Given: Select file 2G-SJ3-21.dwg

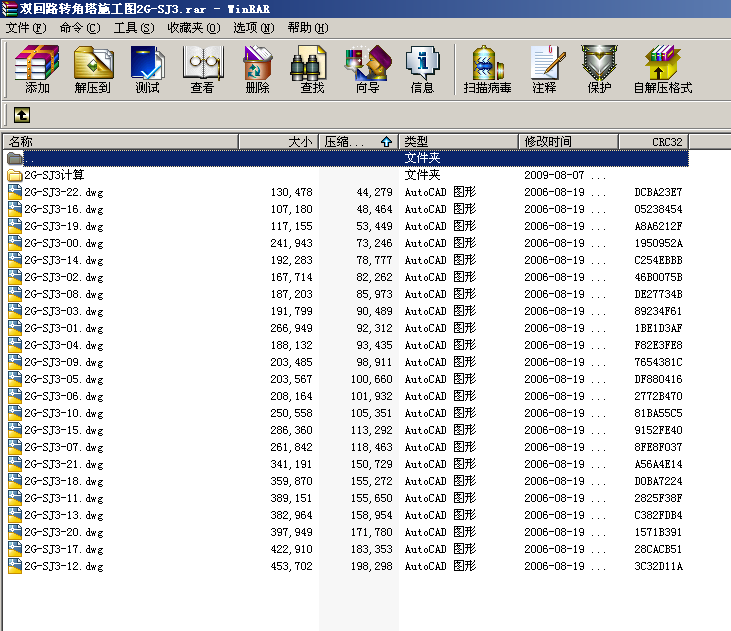Looking at the screenshot, I should [347, 465].
